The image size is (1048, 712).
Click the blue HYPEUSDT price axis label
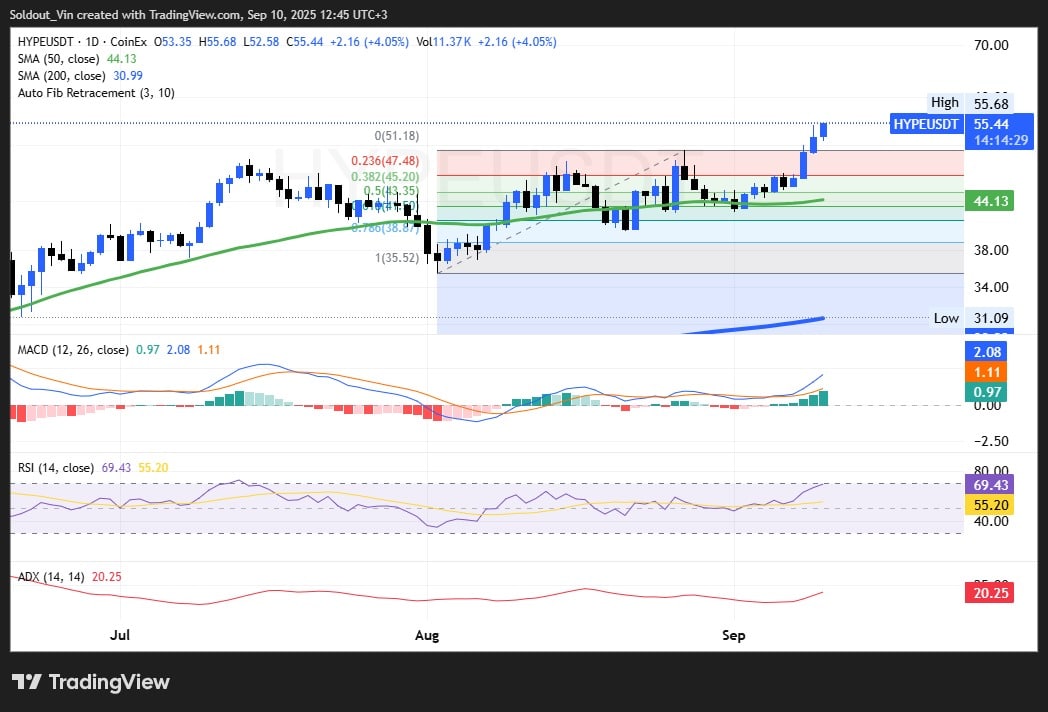(x=926, y=124)
